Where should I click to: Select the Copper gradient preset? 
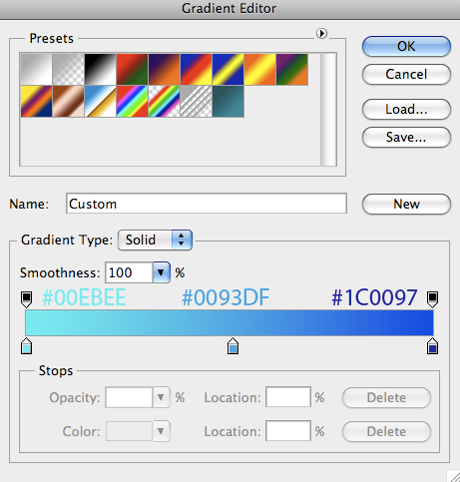(x=68, y=101)
